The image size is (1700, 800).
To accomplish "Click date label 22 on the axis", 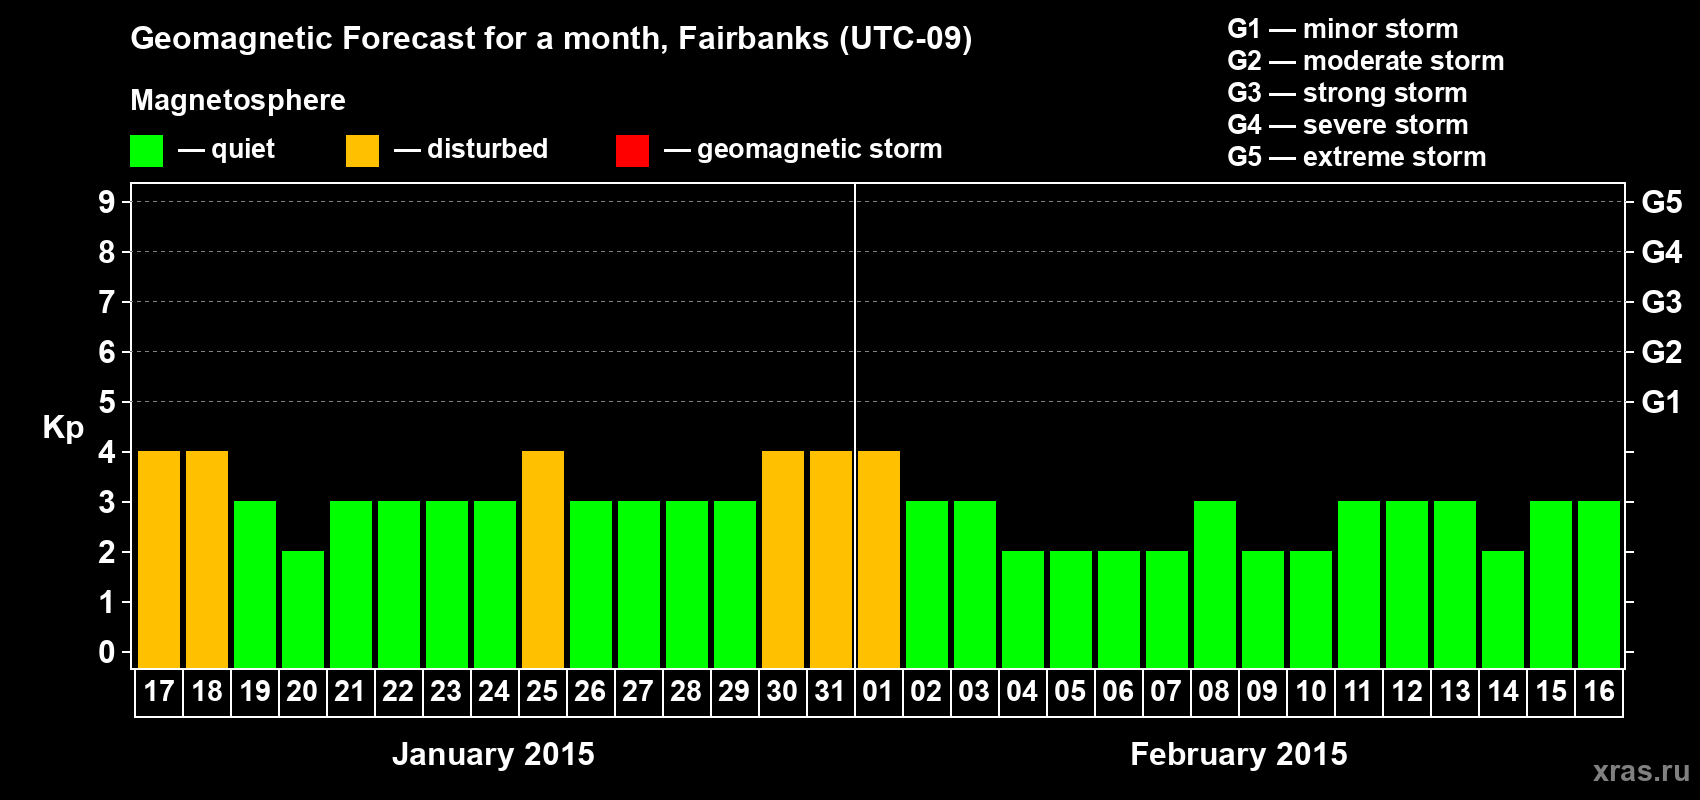I will (398, 692).
